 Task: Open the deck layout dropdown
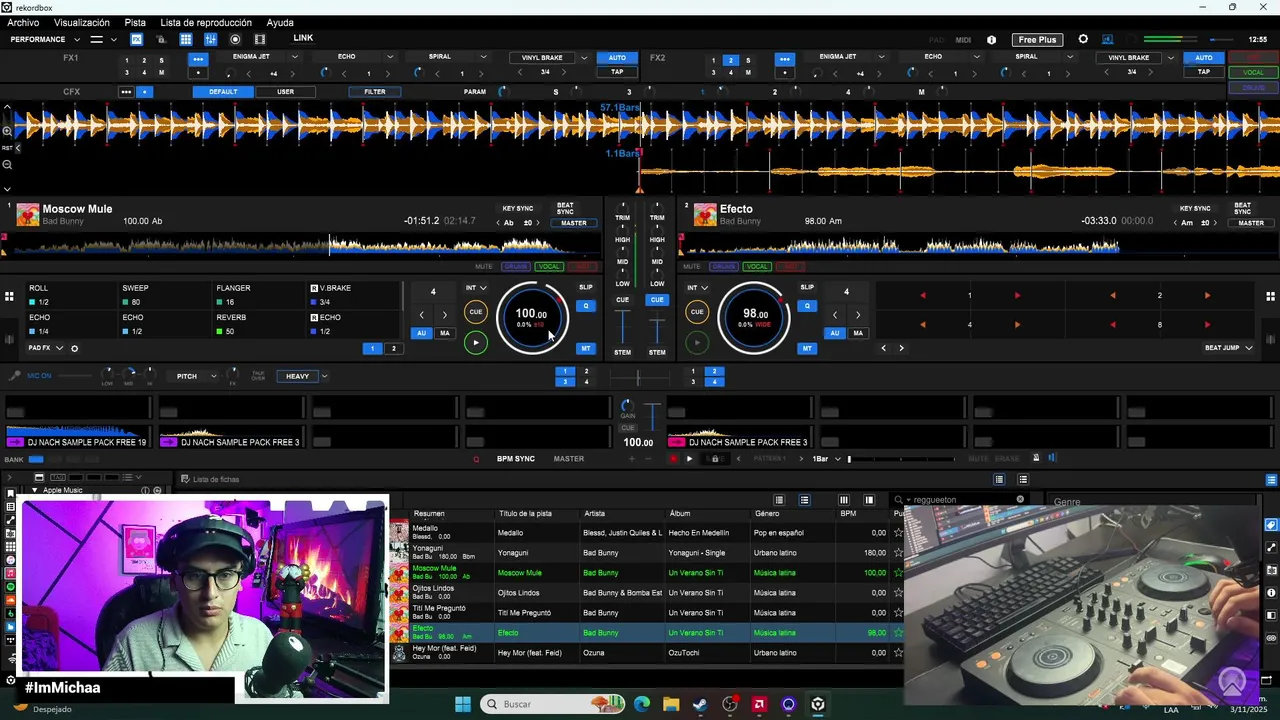[103, 40]
